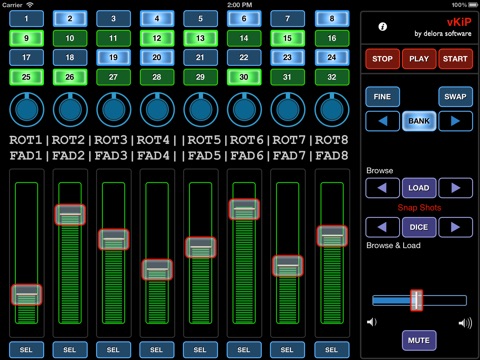Select next snapshot right of DICE
The width and height of the screenshot is (480, 360).
[x=455, y=227]
